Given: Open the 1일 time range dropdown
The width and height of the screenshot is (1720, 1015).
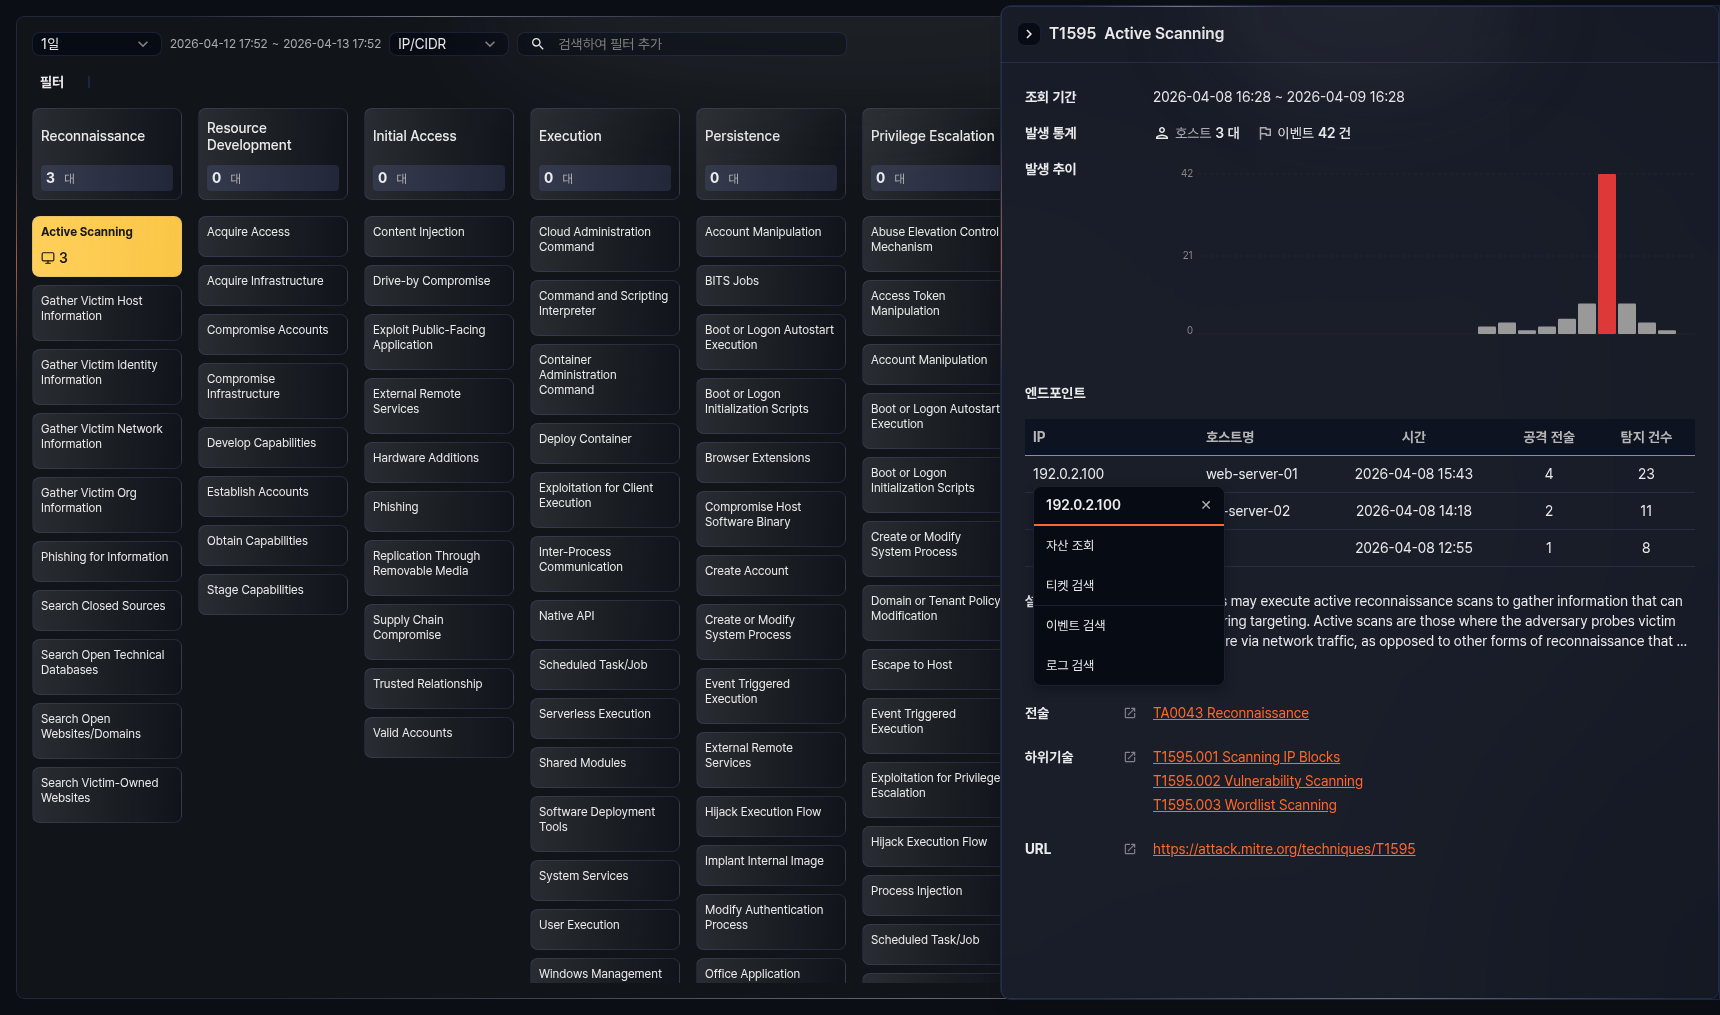Looking at the screenshot, I should [95, 44].
